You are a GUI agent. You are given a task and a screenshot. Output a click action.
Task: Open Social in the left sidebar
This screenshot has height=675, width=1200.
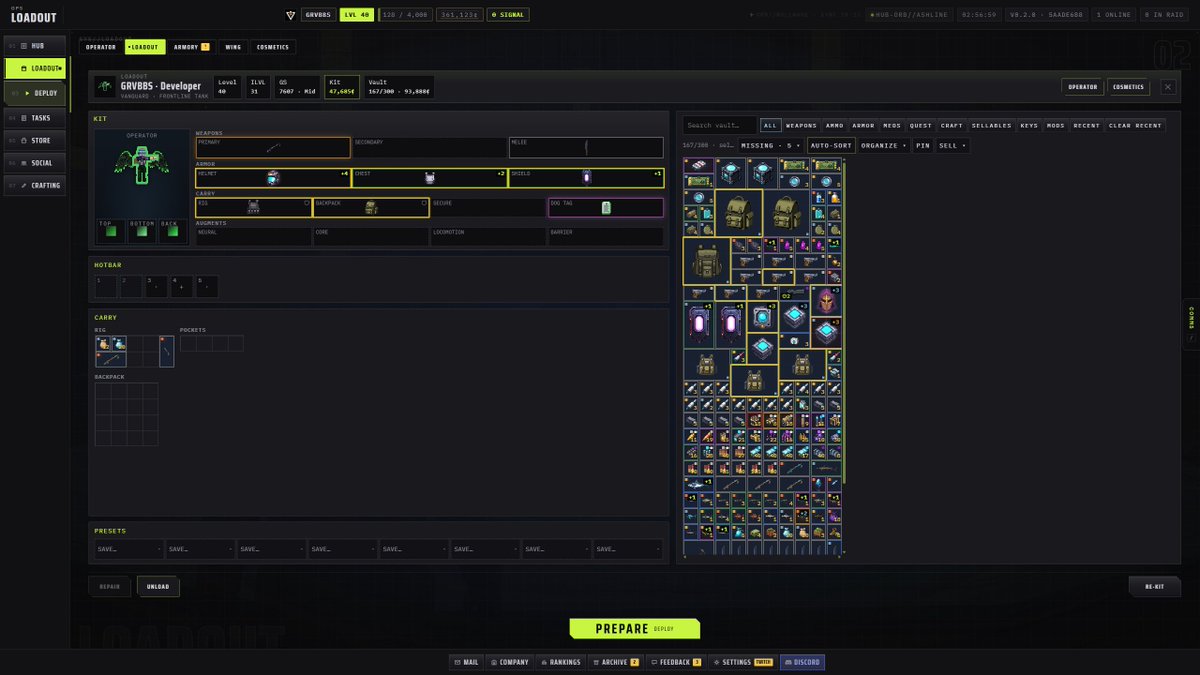34,163
